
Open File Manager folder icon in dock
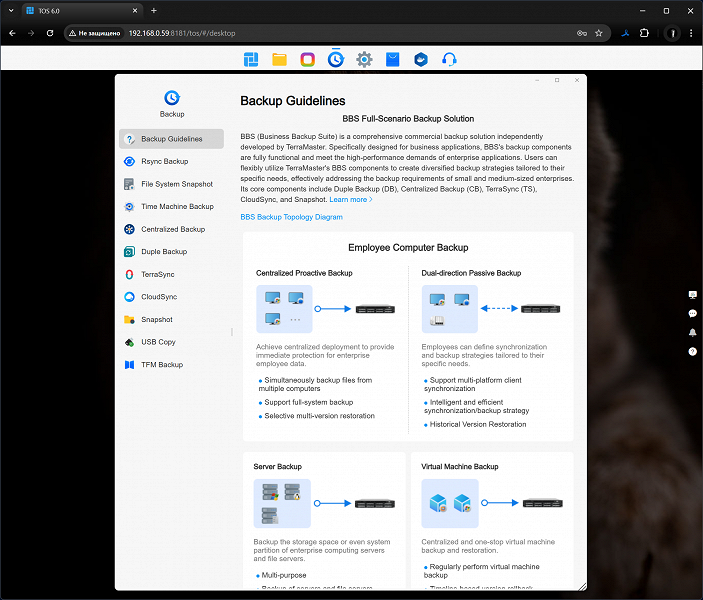click(279, 59)
